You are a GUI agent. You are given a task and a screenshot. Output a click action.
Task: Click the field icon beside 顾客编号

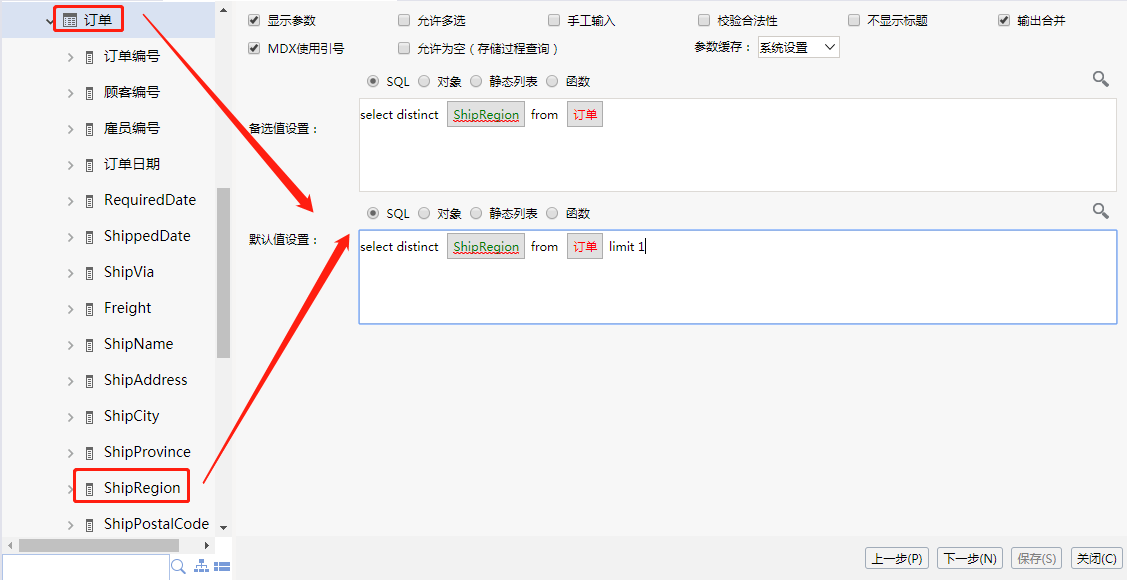pos(90,93)
